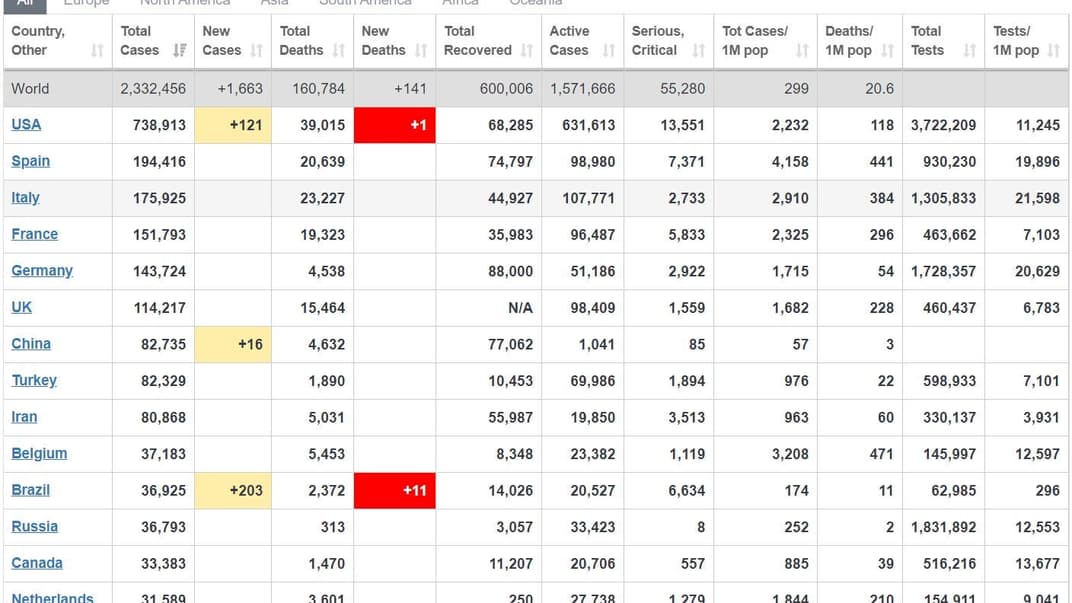Click the Total Deaths sort arrows
Image resolution: width=1072 pixels, height=603 pixels.
click(339, 51)
